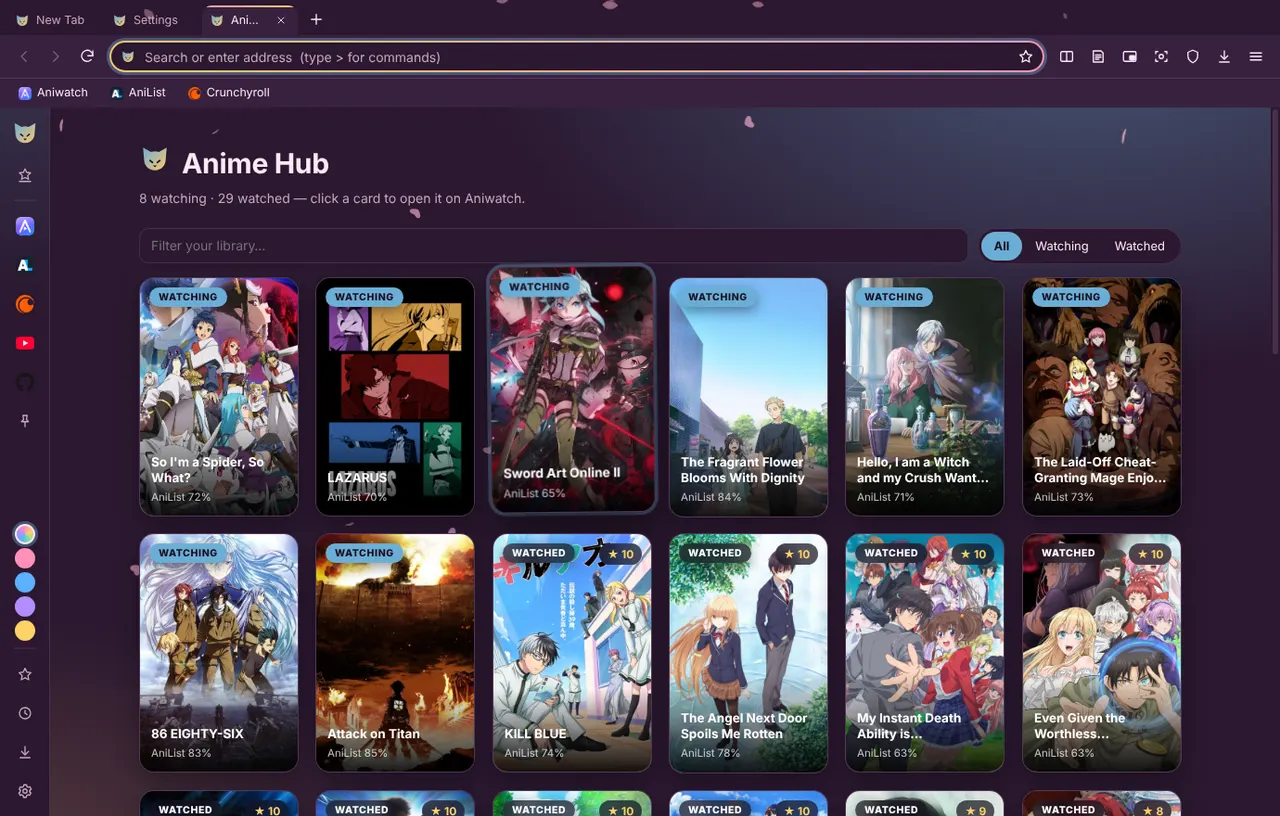Open the My Instant Death Ability card

[925, 653]
